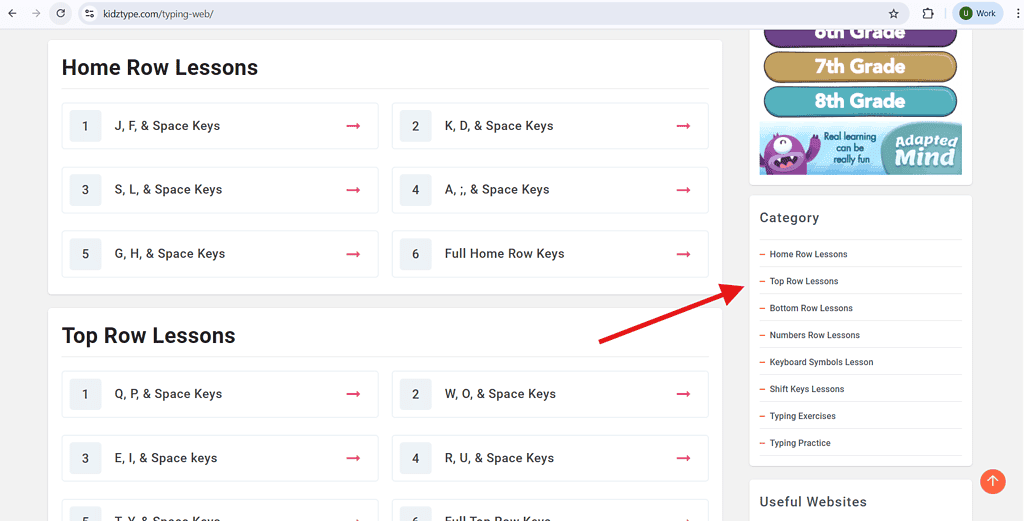Open Typing Practice category link
This screenshot has width=1024, height=521.
[800, 443]
